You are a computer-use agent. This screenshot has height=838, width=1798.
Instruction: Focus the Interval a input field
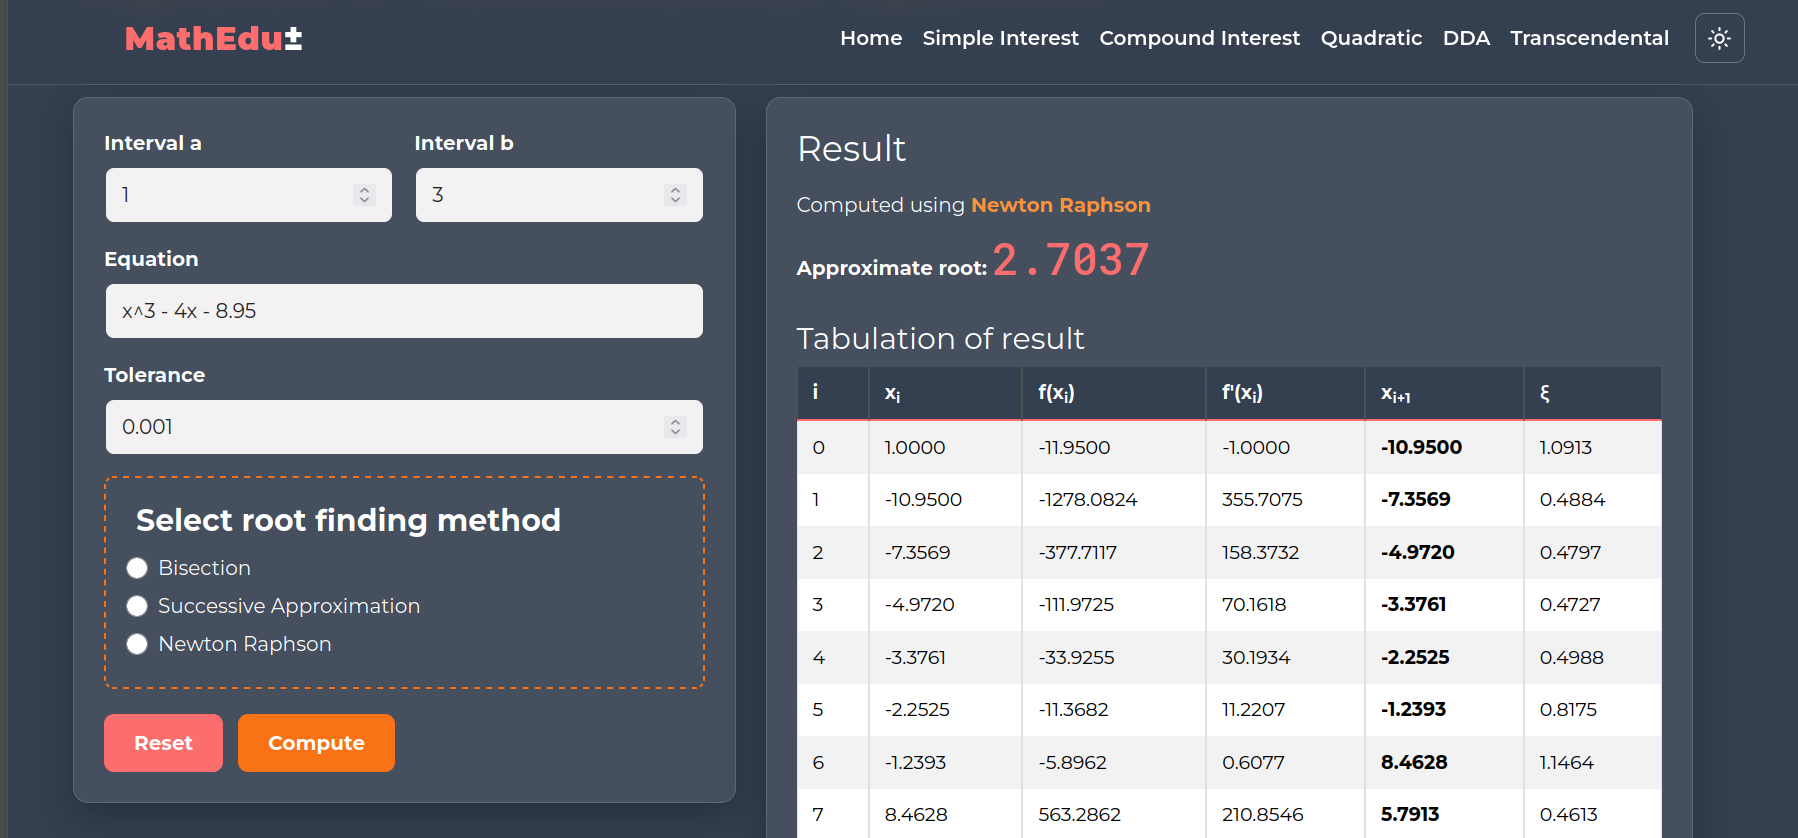click(x=249, y=195)
